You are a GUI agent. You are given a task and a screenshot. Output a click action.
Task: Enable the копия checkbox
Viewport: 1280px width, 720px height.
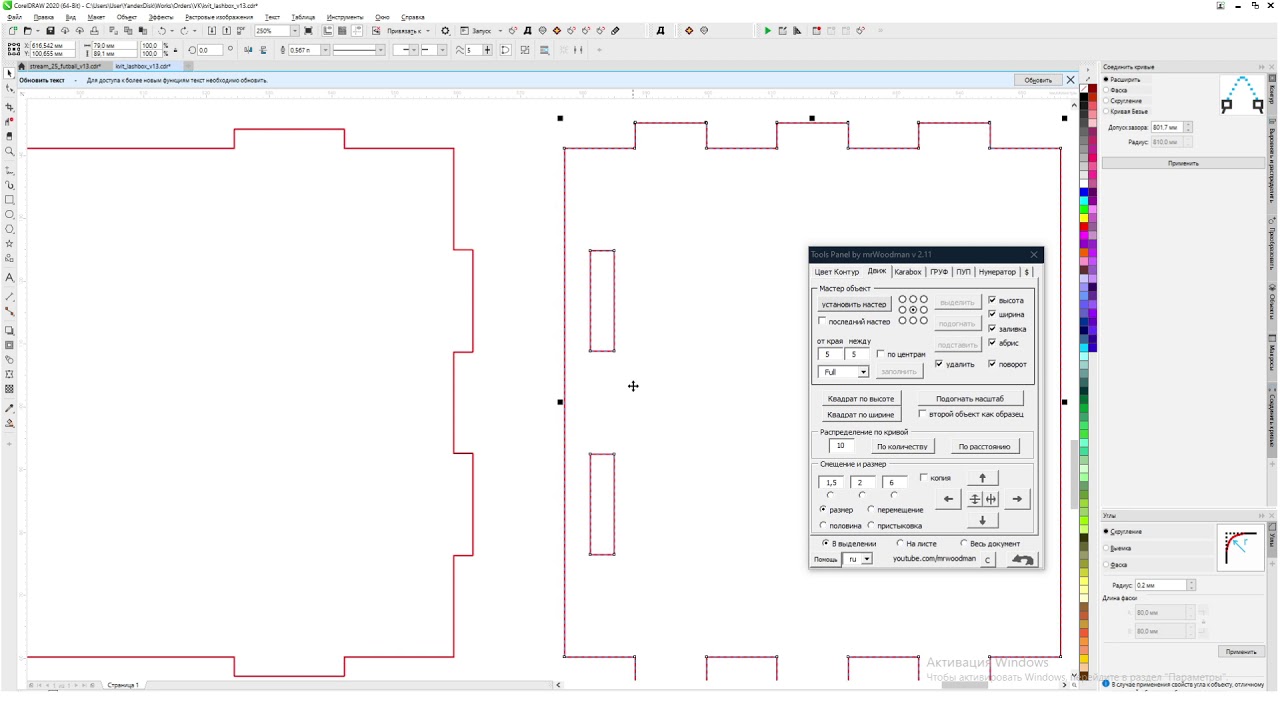pos(923,478)
